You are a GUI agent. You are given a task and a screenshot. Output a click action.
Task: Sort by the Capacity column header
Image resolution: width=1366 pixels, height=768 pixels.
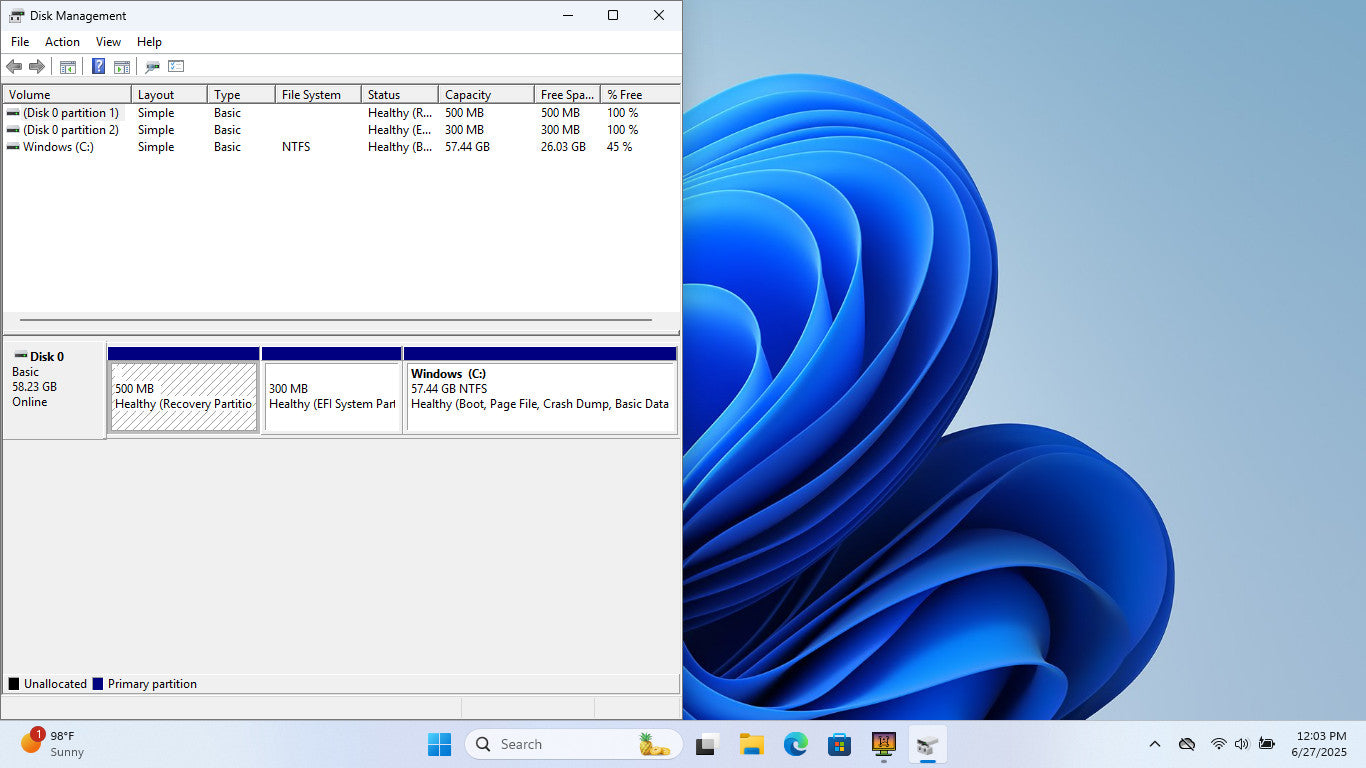pyautogui.click(x=486, y=95)
